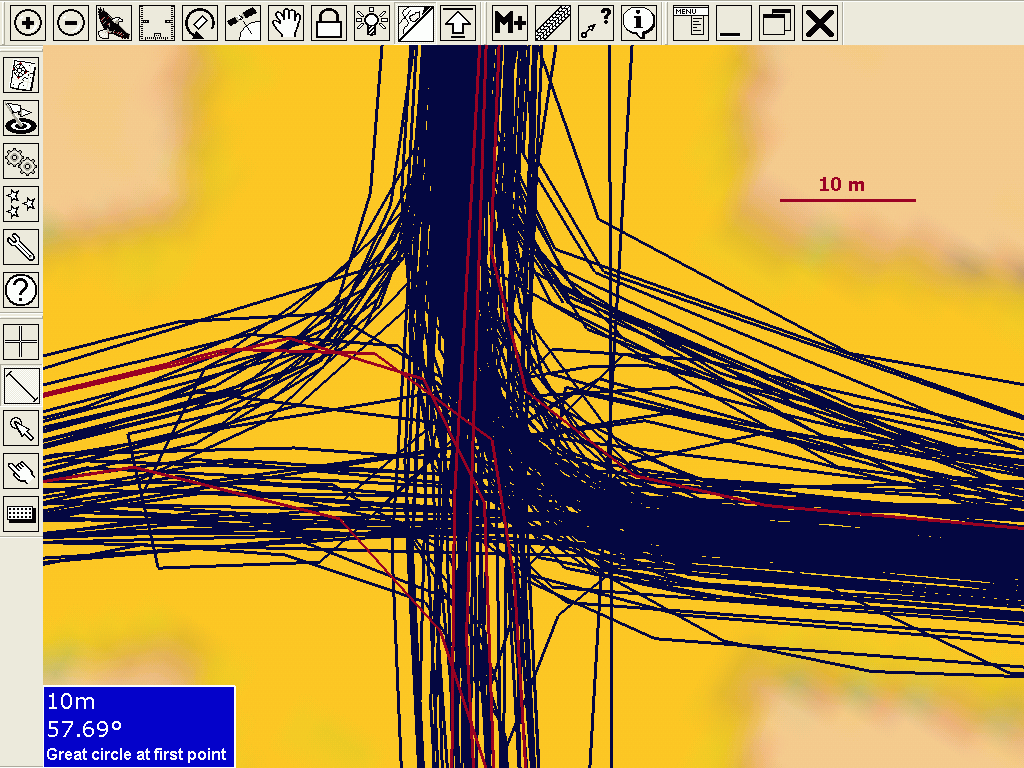This screenshot has width=1024, height=768.
Task: Open the info speech-bubble icon
Action: tap(639, 23)
